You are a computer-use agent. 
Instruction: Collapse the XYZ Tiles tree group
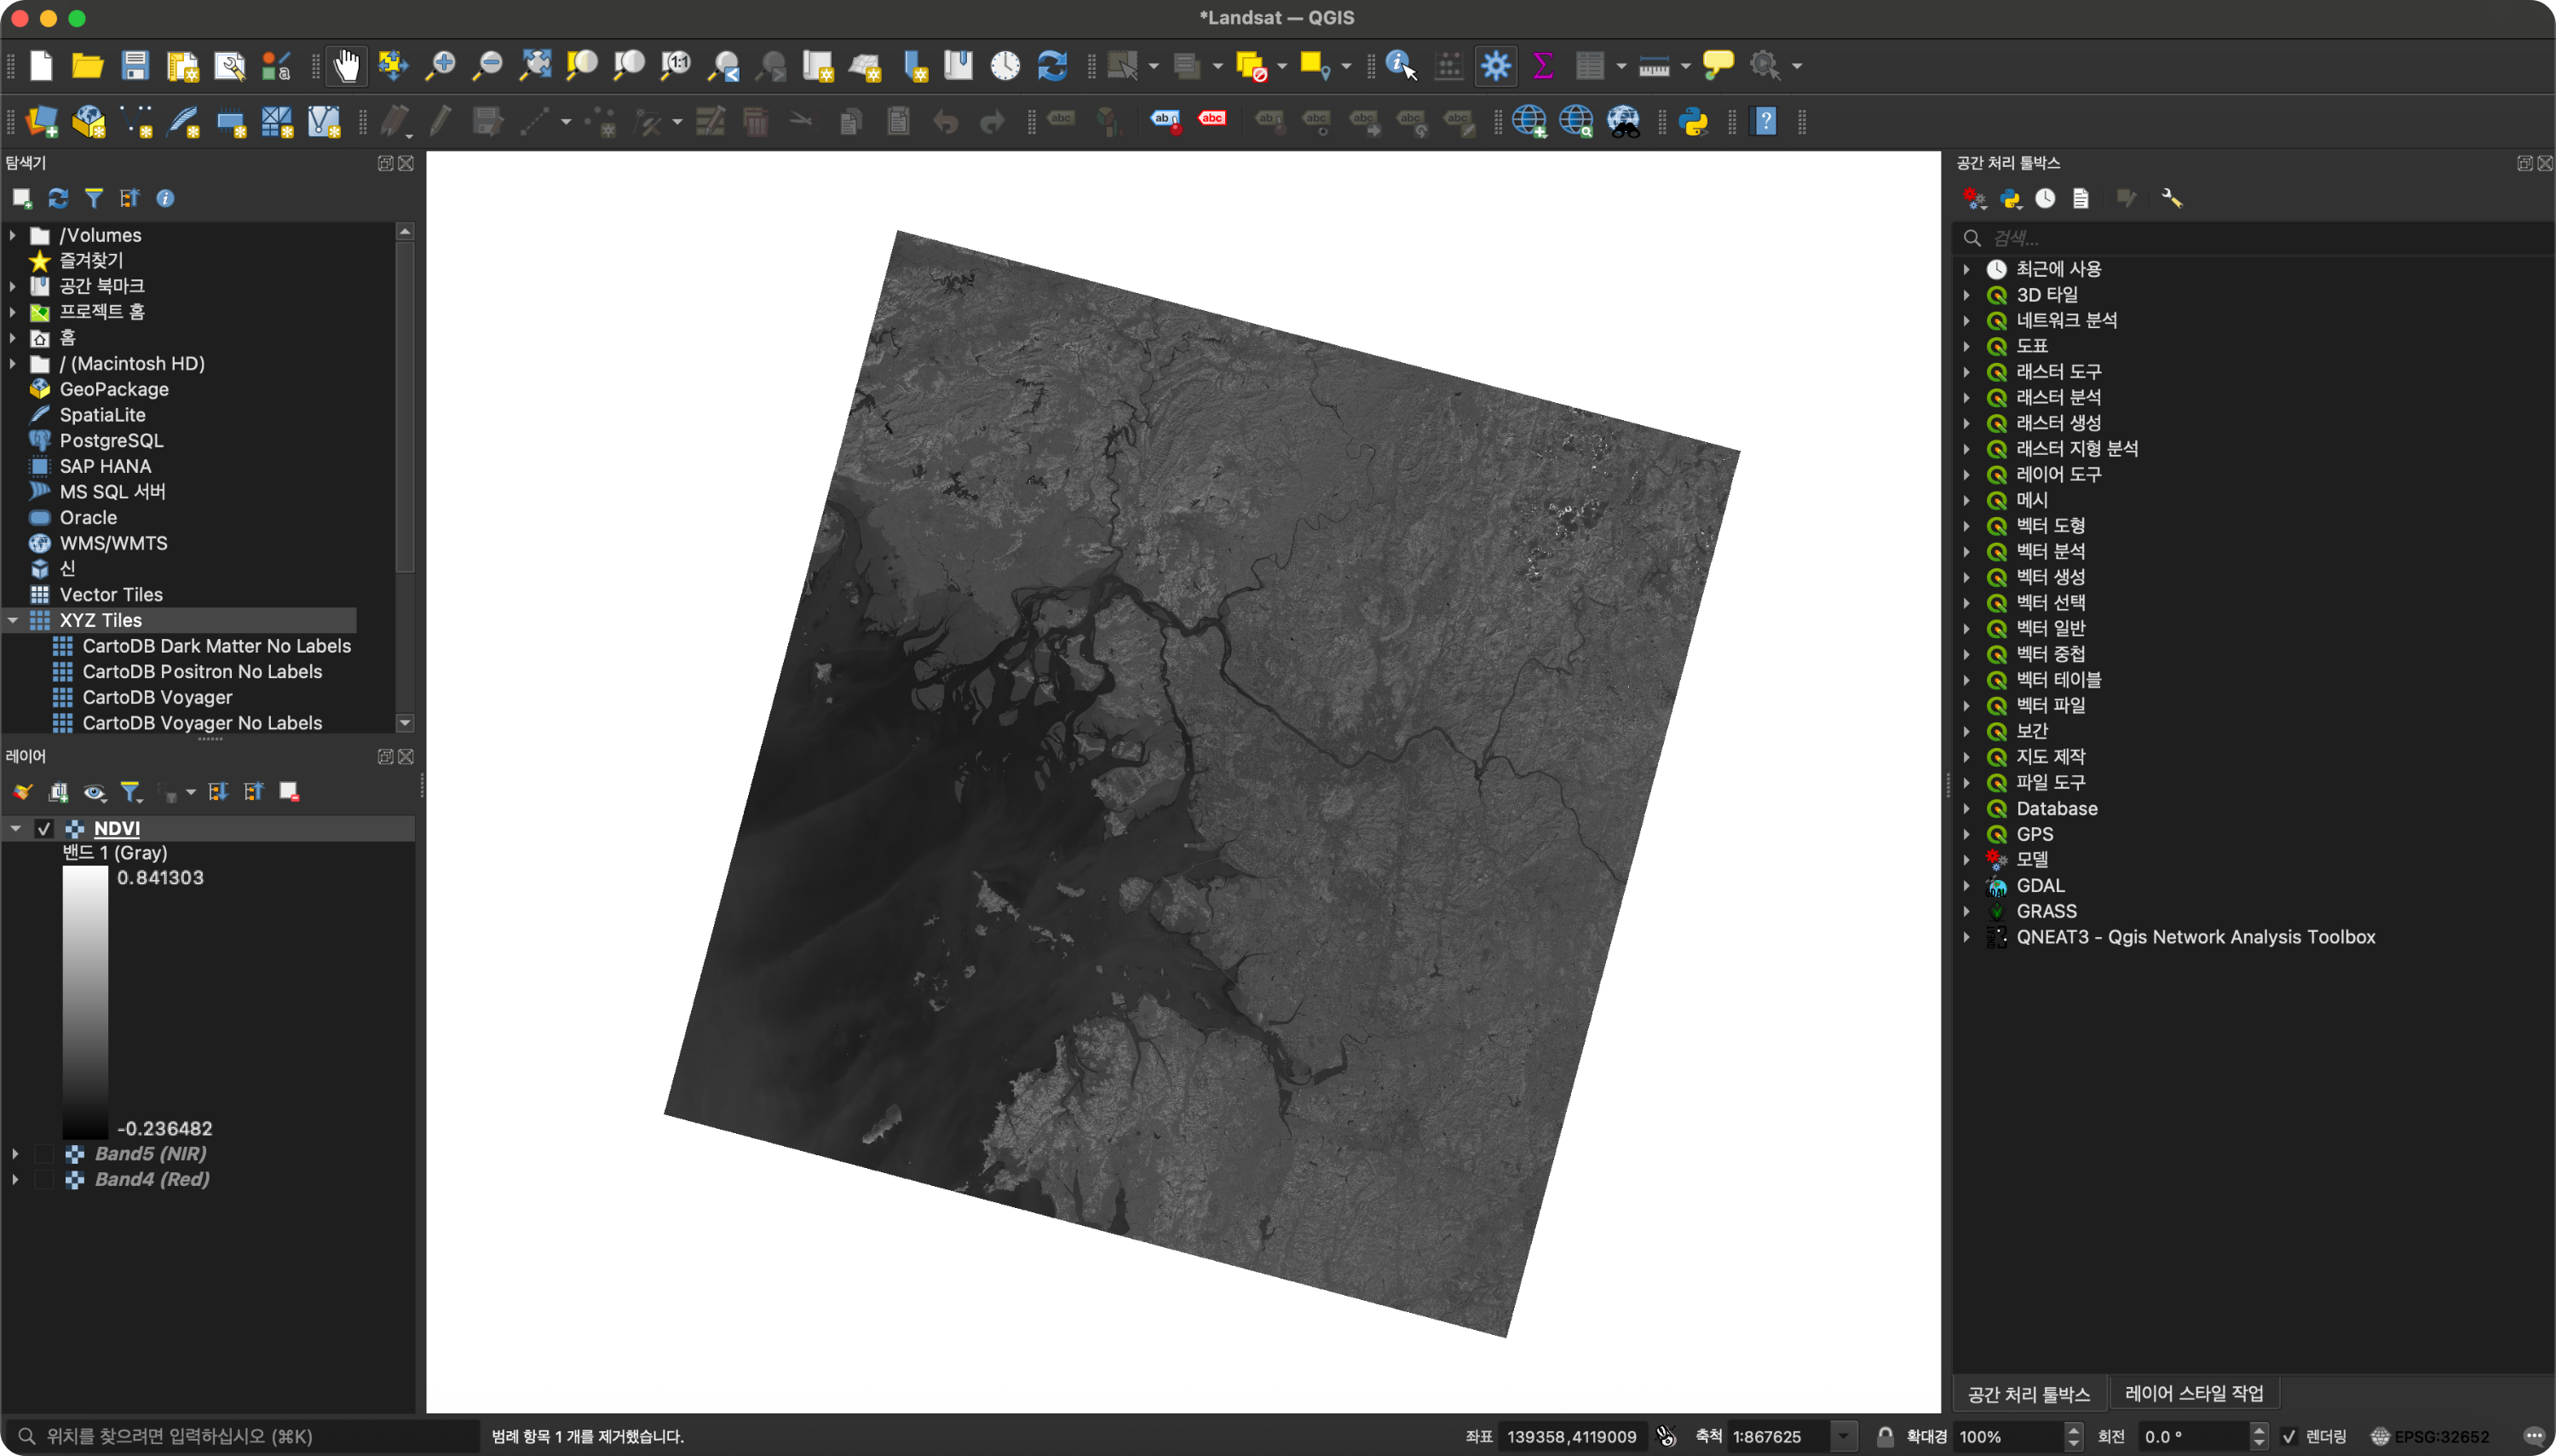click(x=13, y=620)
